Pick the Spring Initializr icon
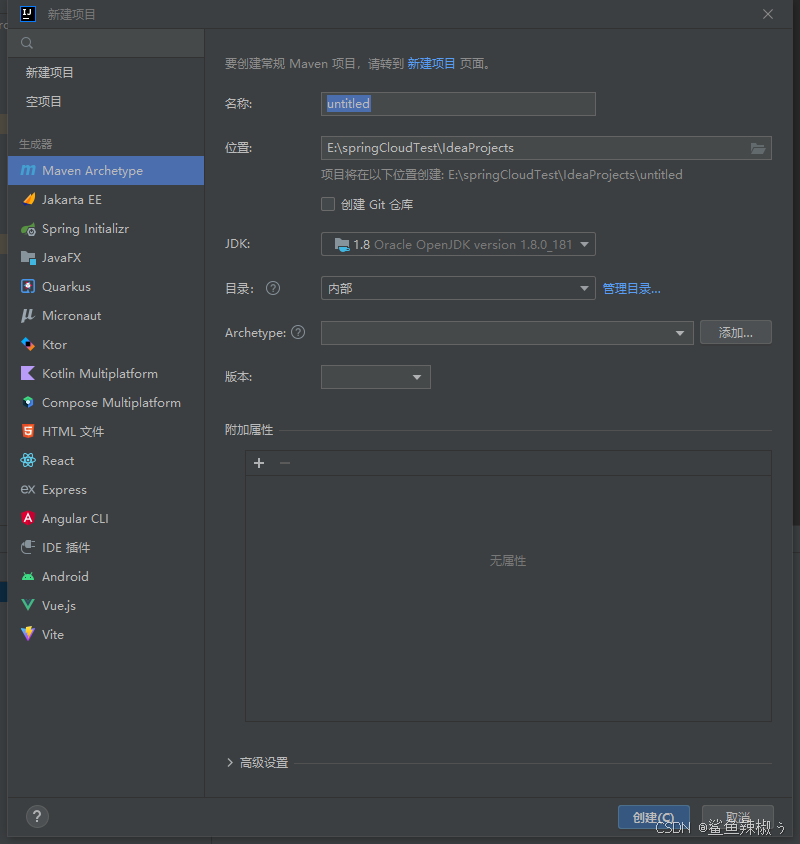800x844 pixels. pos(28,229)
